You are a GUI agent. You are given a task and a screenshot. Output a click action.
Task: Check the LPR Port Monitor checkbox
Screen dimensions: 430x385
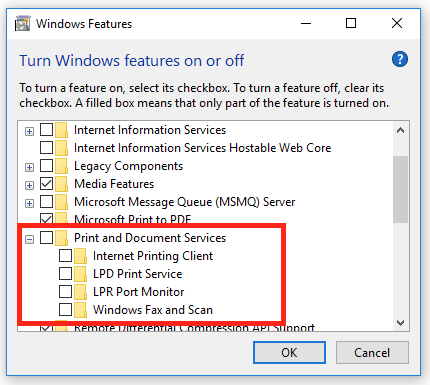(65, 292)
